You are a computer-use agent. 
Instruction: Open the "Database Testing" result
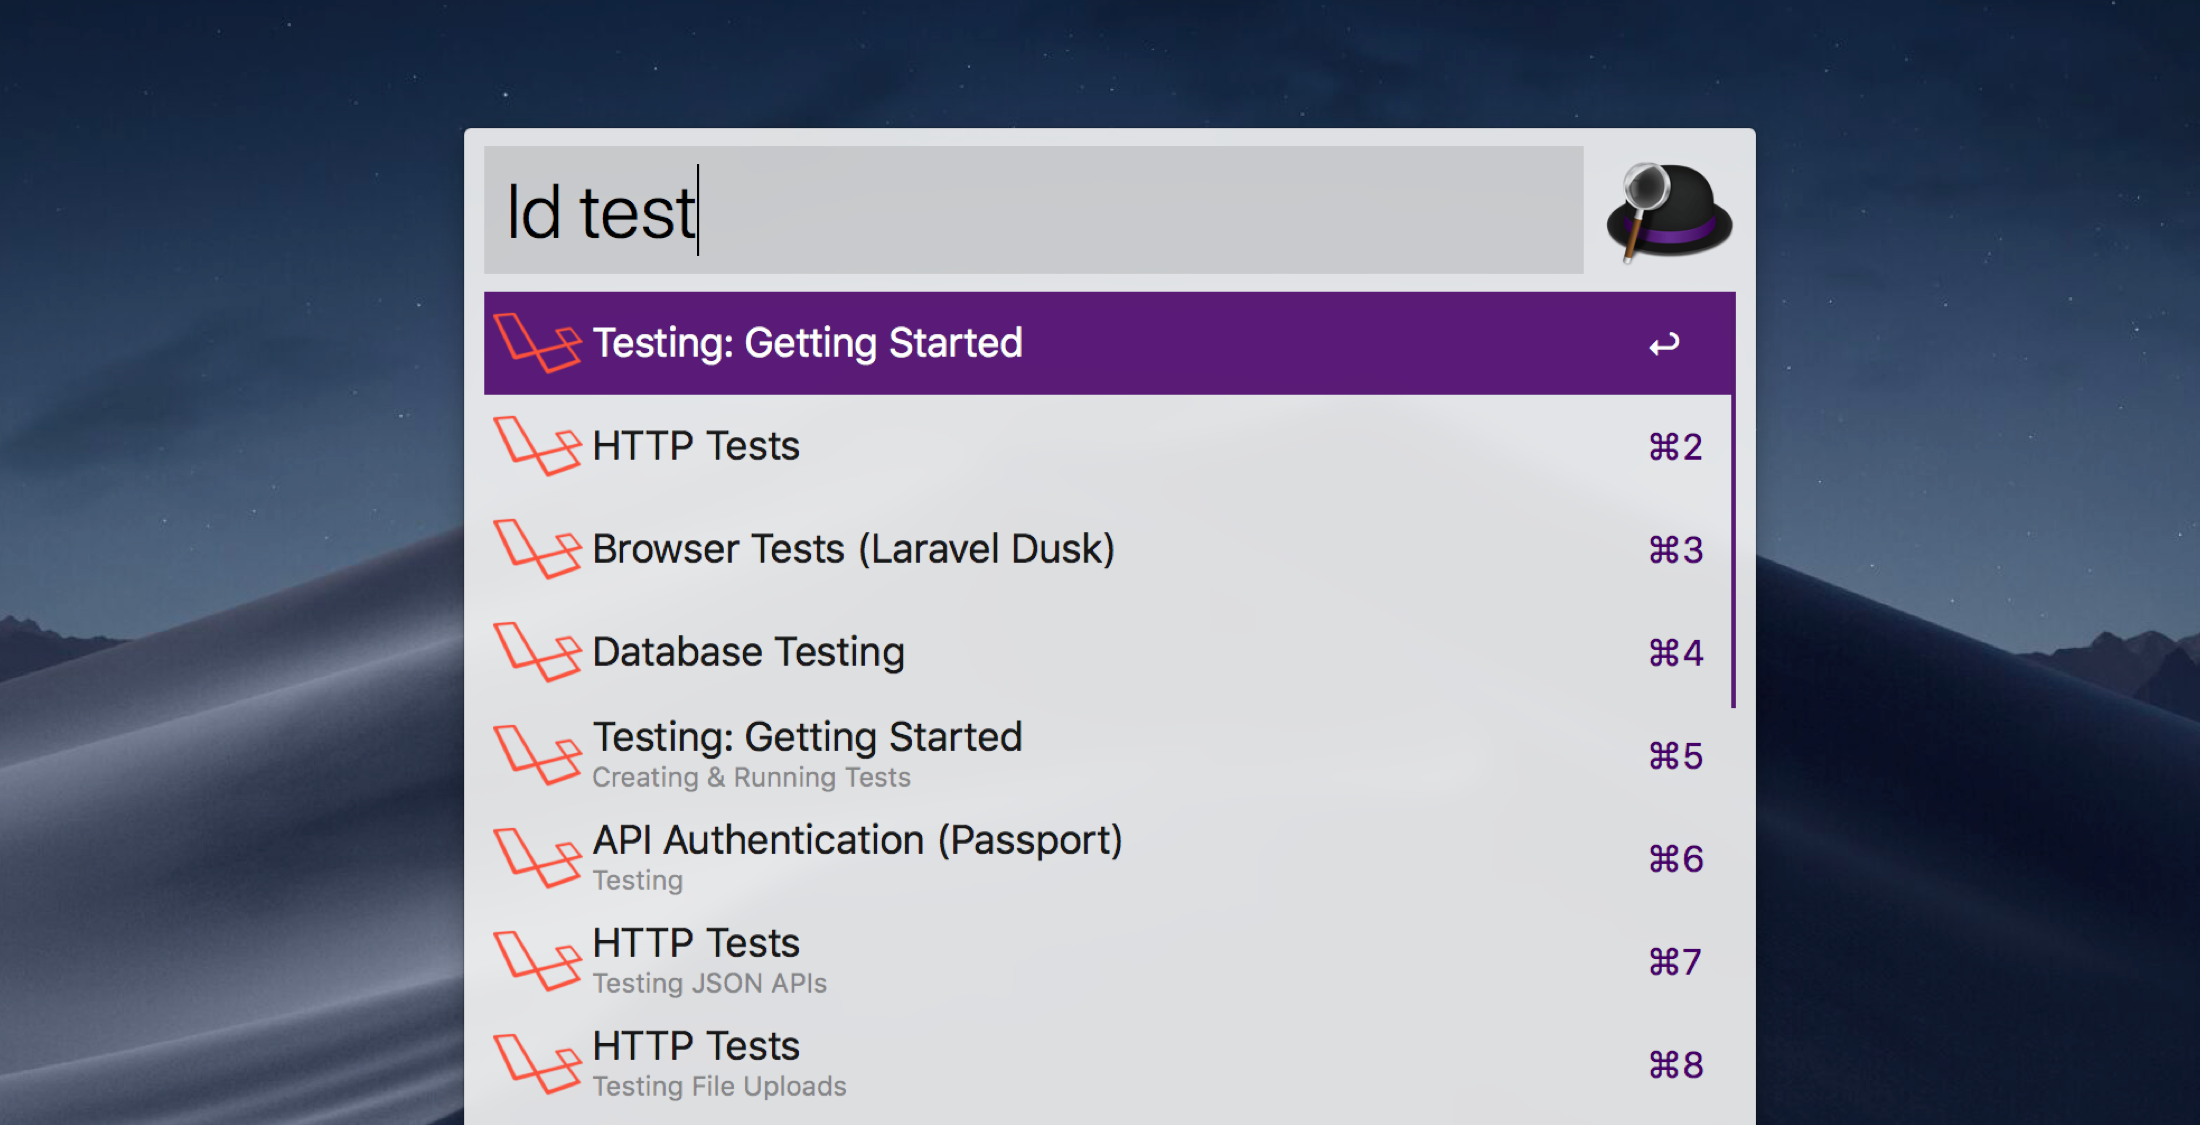pos(748,652)
